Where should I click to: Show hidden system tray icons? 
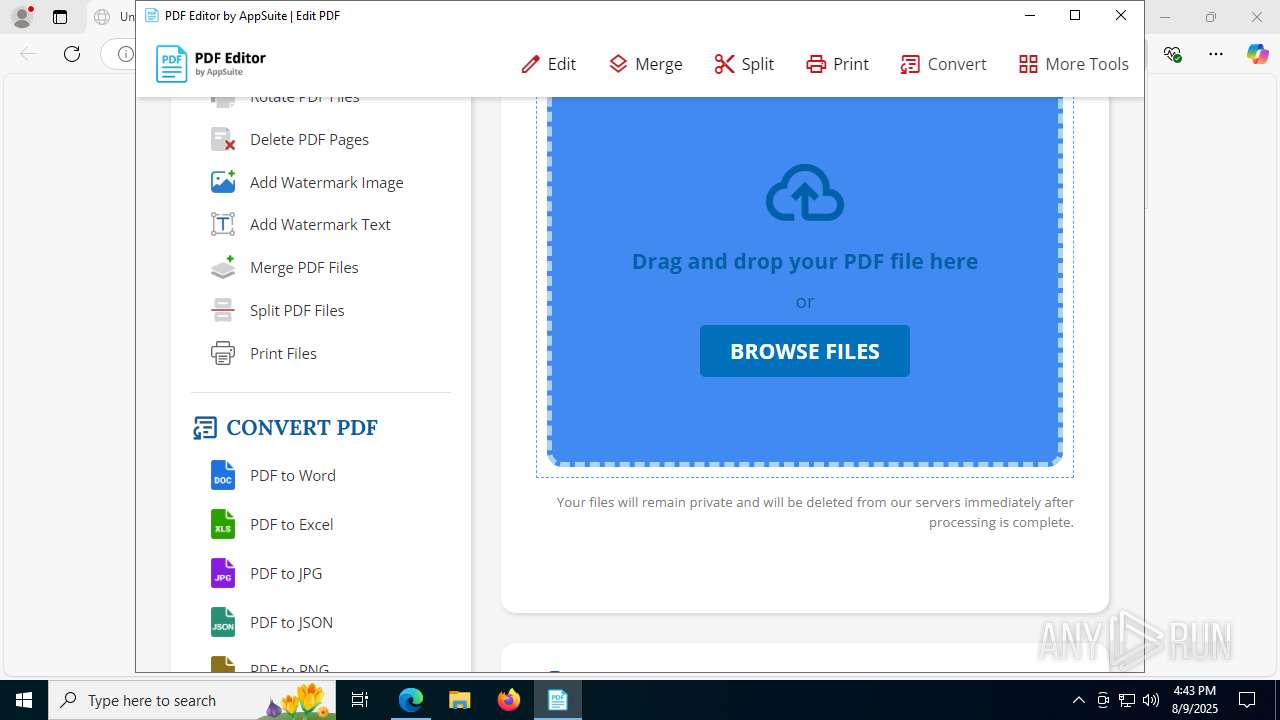pyautogui.click(x=1078, y=700)
